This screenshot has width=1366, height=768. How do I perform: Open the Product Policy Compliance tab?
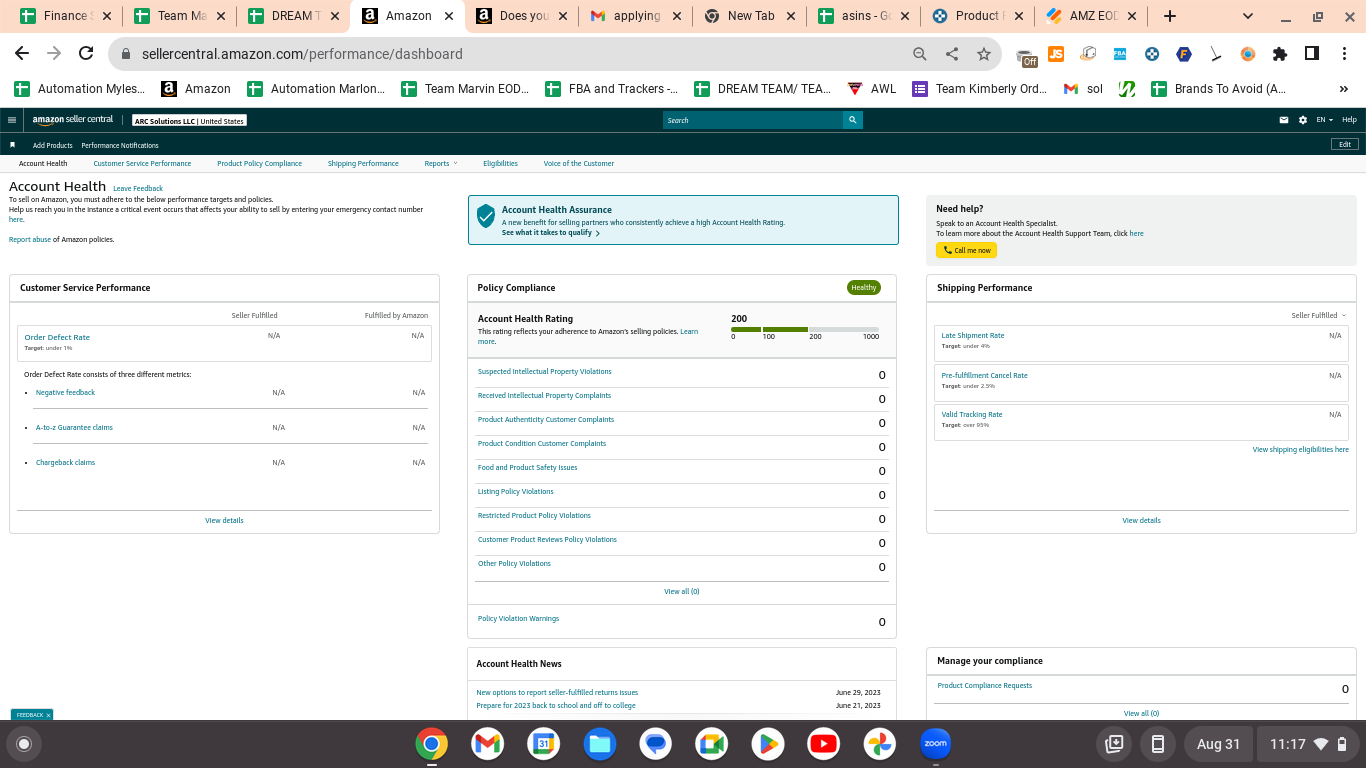tap(259, 163)
